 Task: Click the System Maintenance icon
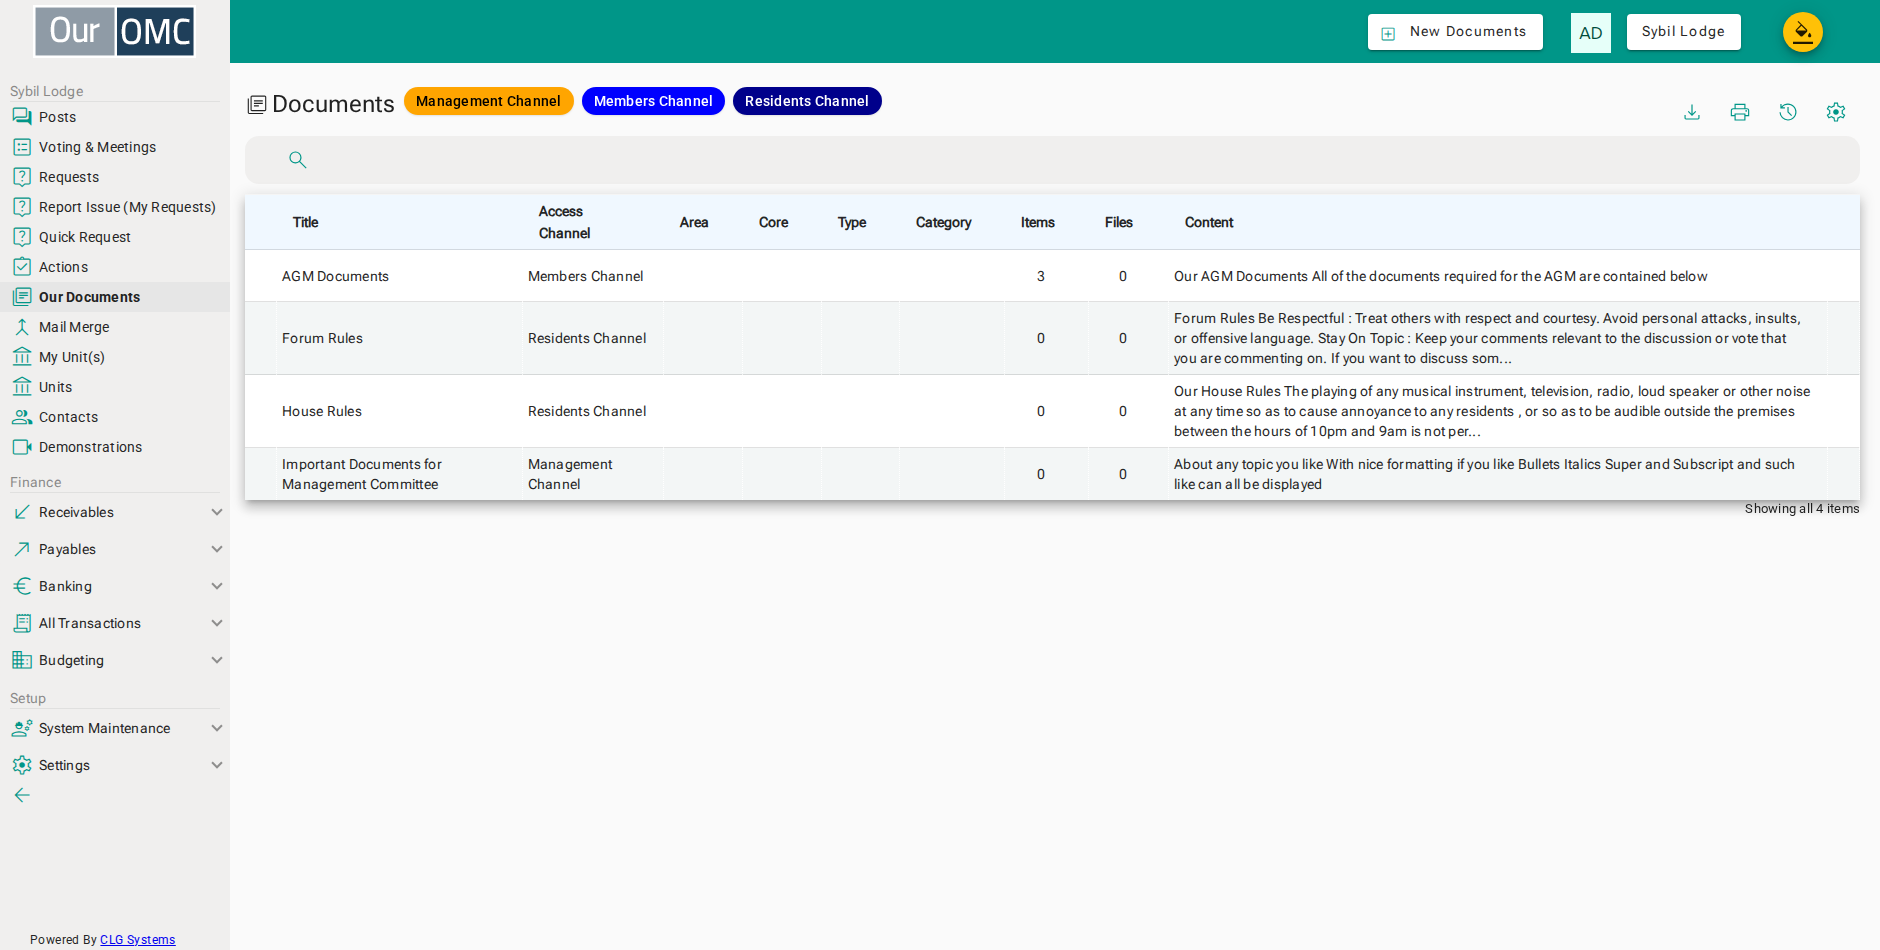(22, 728)
